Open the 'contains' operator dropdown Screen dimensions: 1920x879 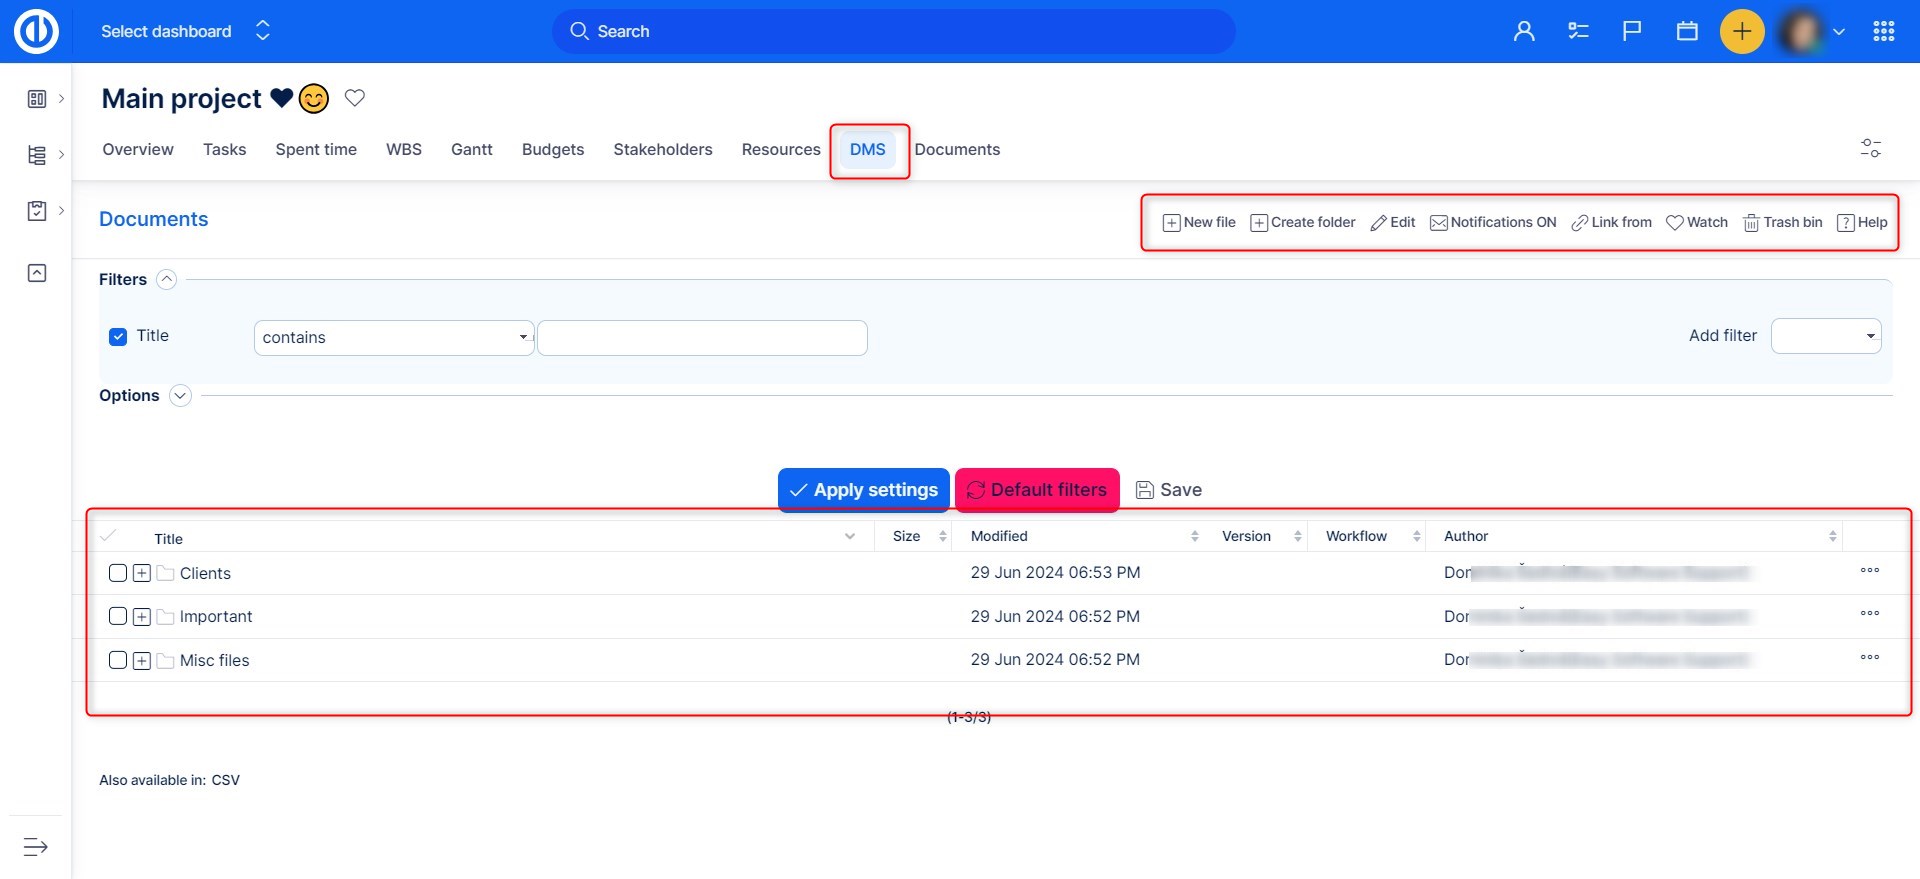pyautogui.click(x=394, y=338)
